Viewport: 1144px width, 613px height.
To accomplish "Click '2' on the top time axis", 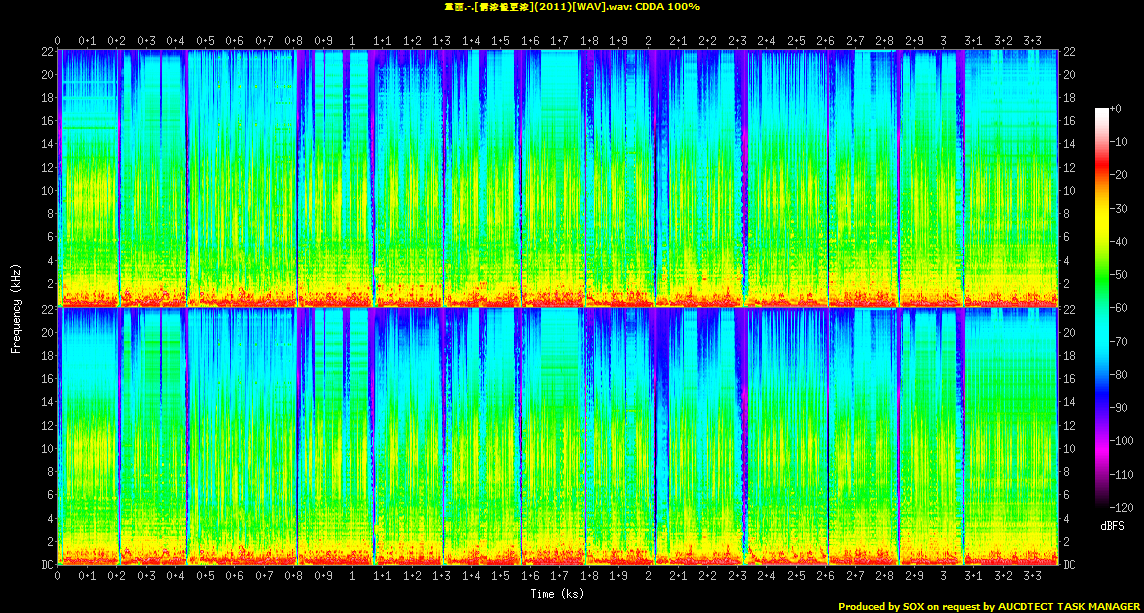I will [649, 41].
